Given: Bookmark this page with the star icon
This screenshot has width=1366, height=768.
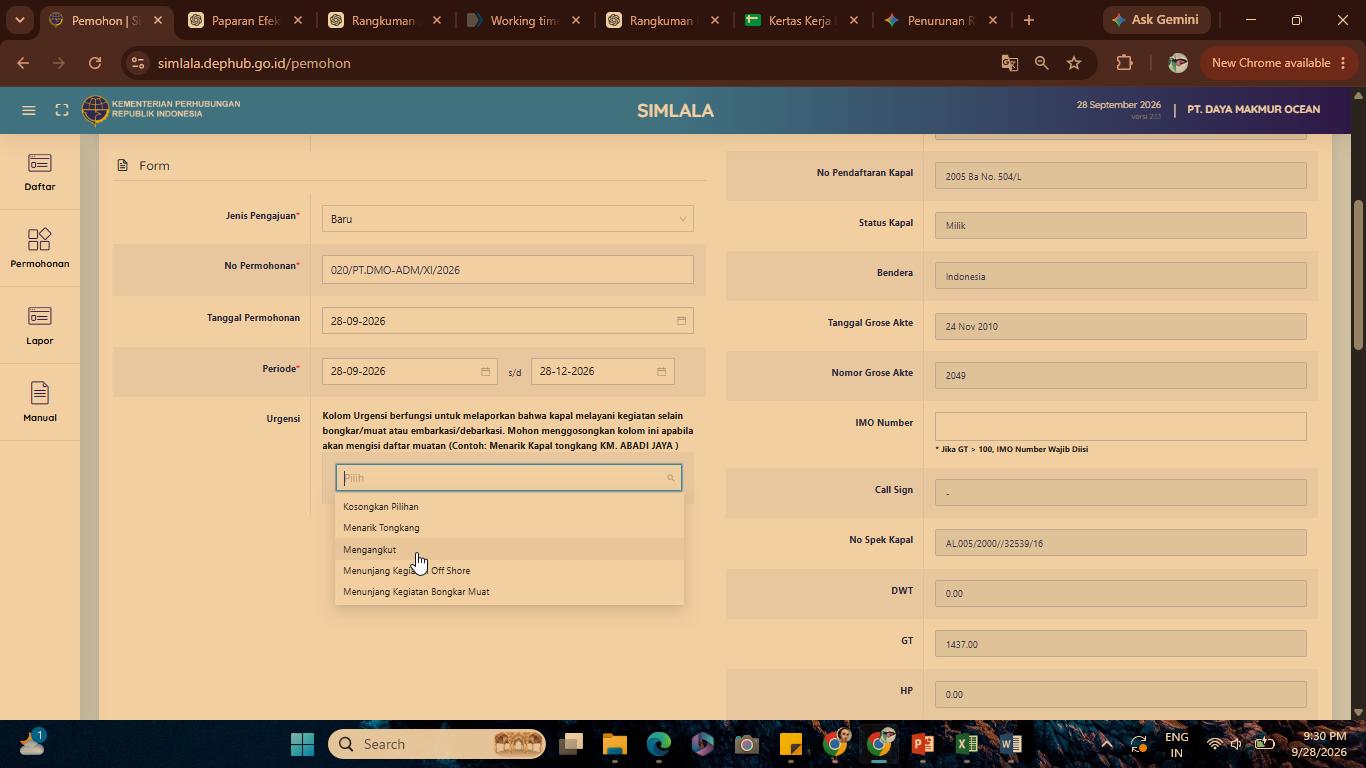Looking at the screenshot, I should (x=1074, y=63).
